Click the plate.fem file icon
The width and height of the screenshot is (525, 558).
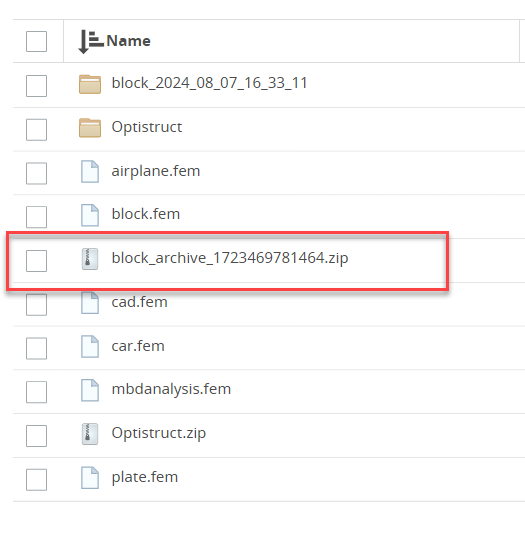point(90,478)
